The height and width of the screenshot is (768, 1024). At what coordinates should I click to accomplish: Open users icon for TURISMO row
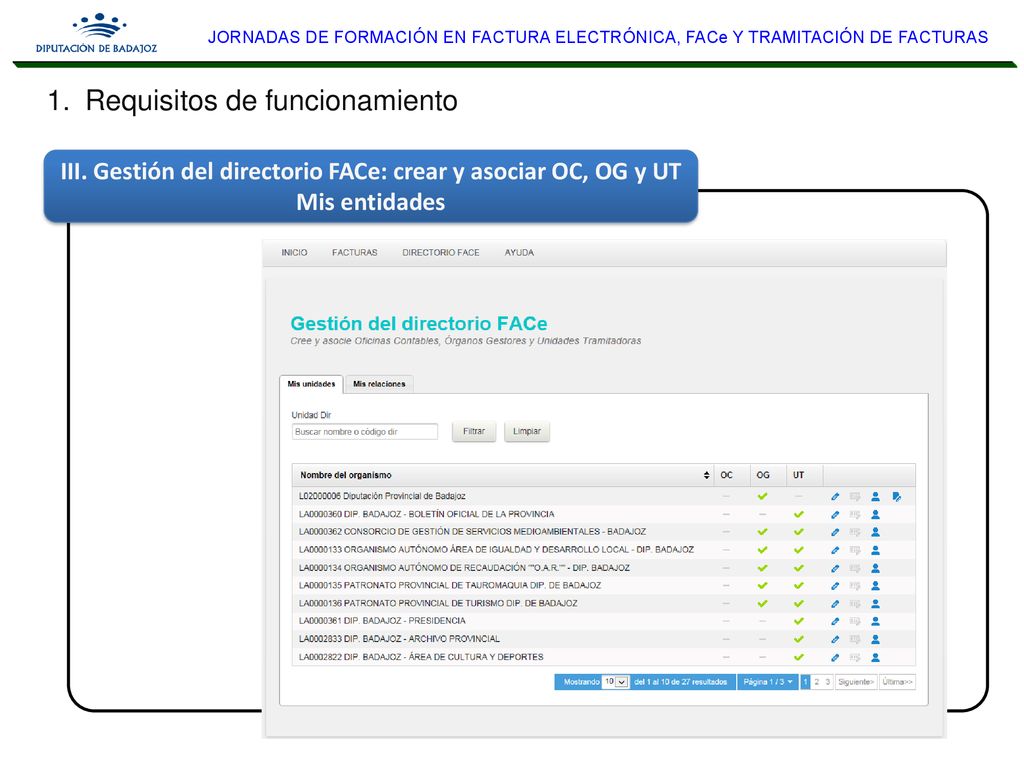[x=875, y=604]
